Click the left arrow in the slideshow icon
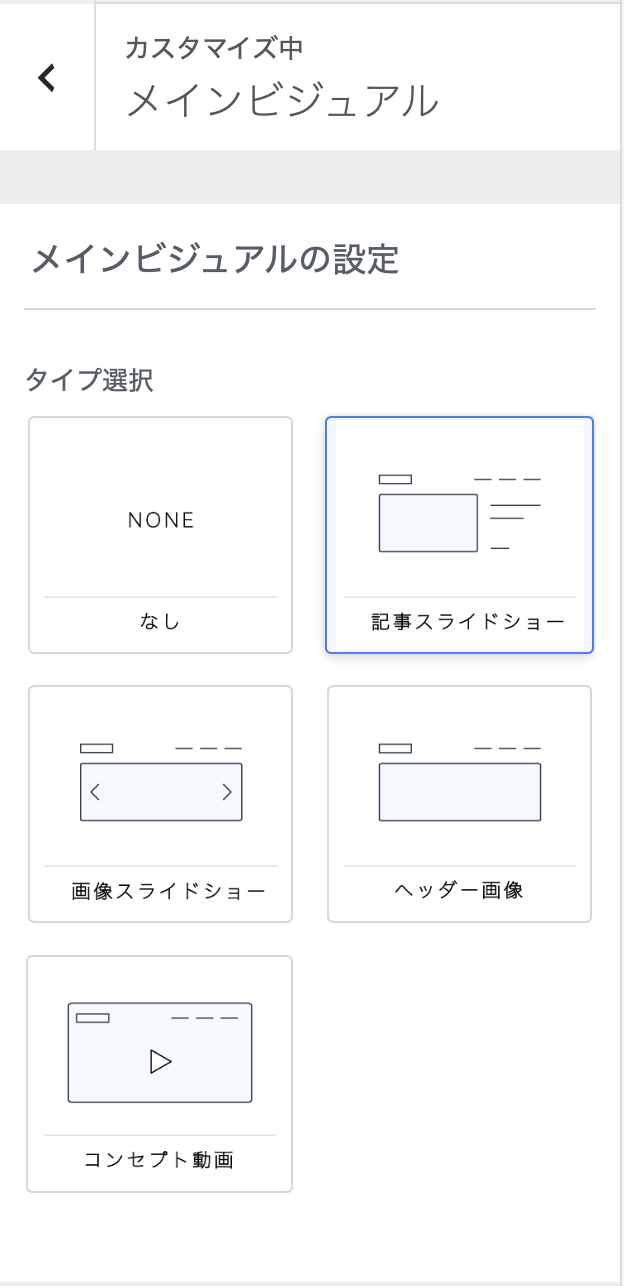The height and width of the screenshot is (1286, 624). click(95, 792)
